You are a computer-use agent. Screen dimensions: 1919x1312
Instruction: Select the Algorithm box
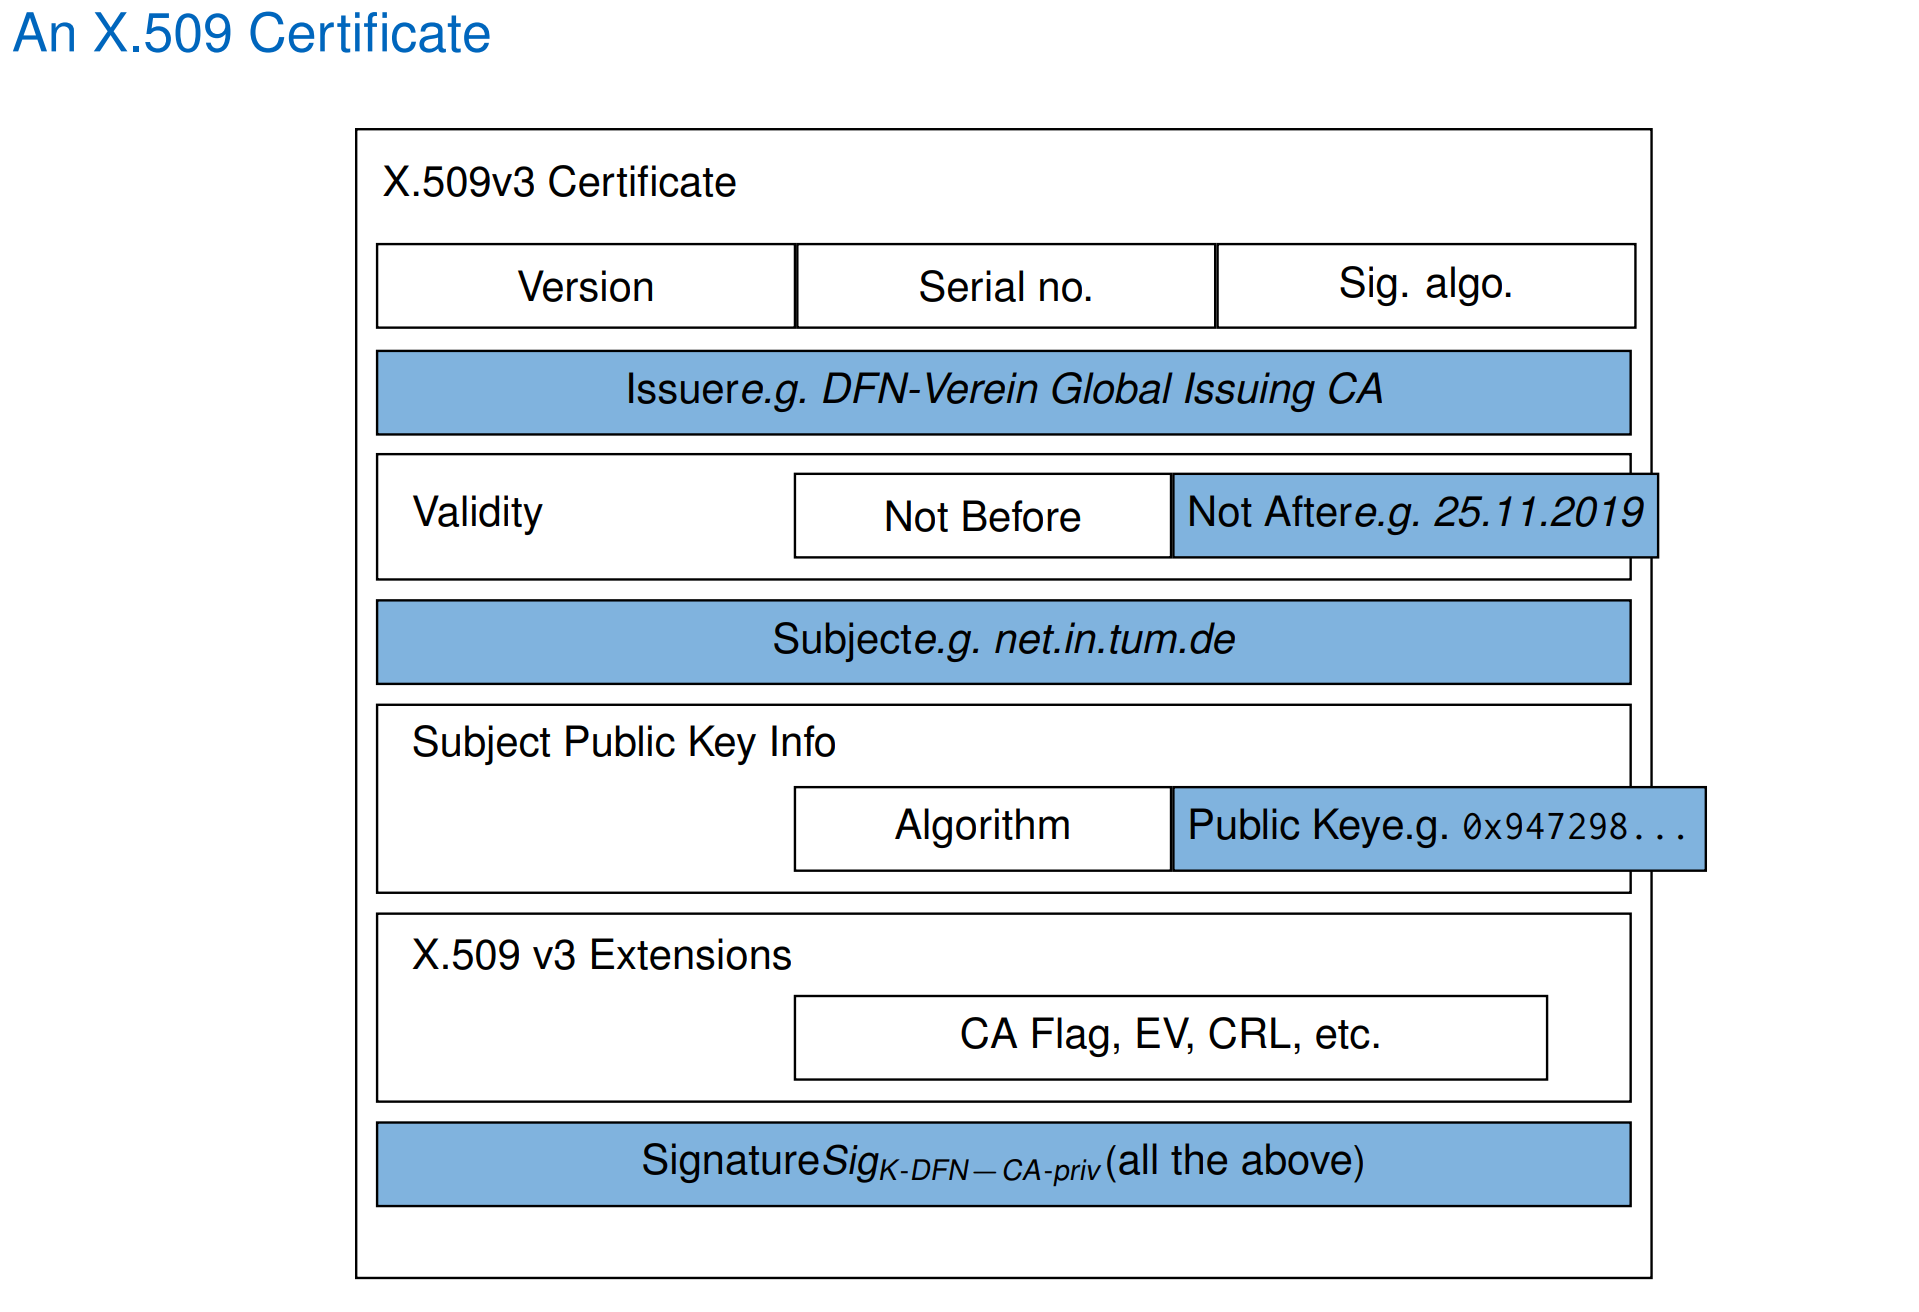pyautogui.click(x=983, y=829)
